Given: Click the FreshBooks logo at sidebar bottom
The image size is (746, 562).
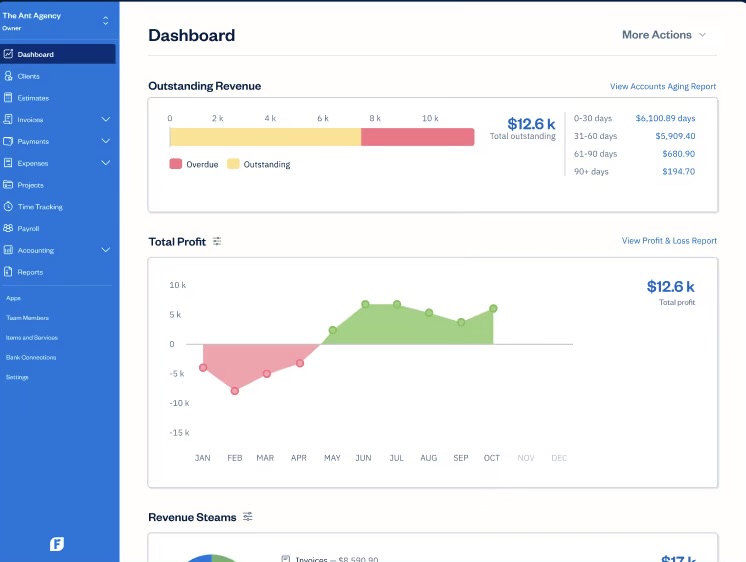Looking at the screenshot, I should click(58, 544).
